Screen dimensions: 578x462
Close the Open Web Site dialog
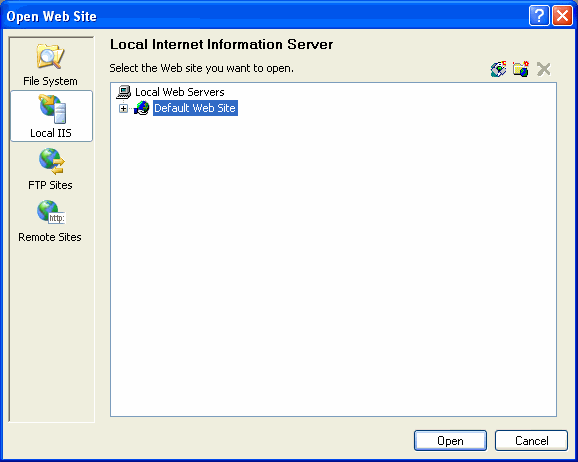pos(562,16)
